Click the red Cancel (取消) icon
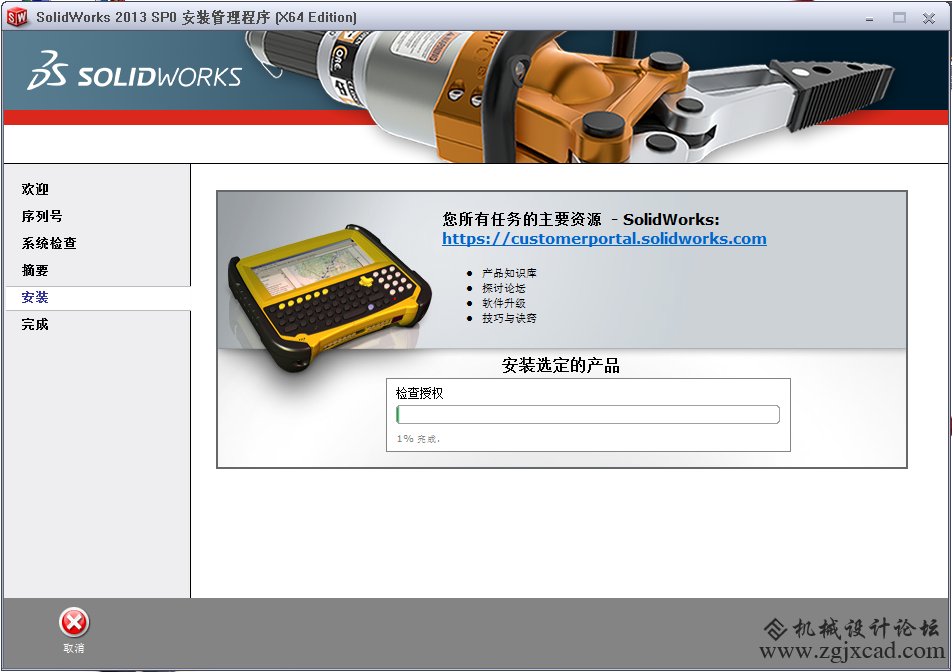The width and height of the screenshot is (952, 672). (x=74, y=622)
